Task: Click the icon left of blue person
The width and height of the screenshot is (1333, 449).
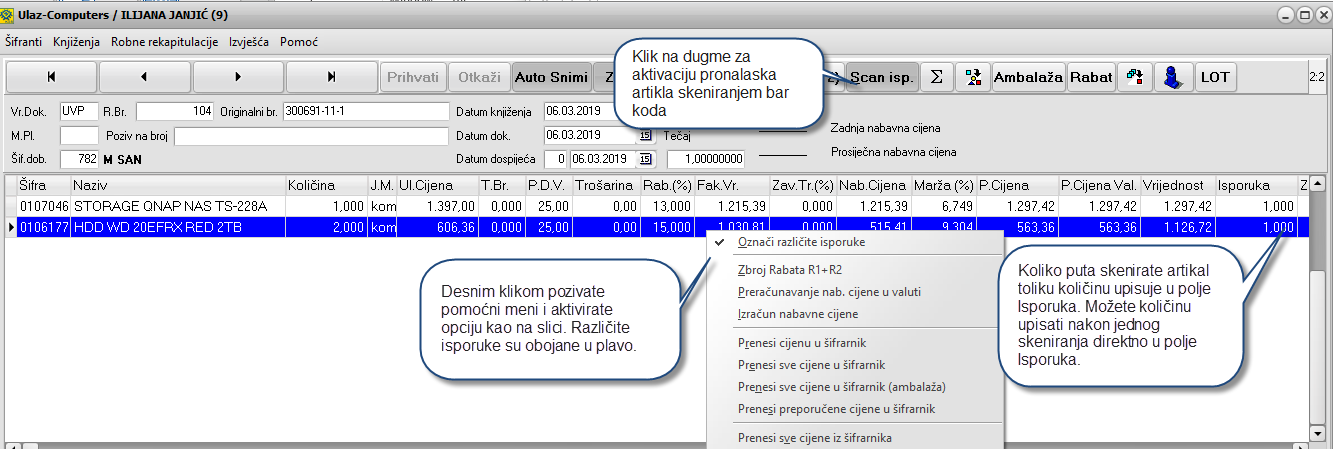Action: [x=1135, y=77]
